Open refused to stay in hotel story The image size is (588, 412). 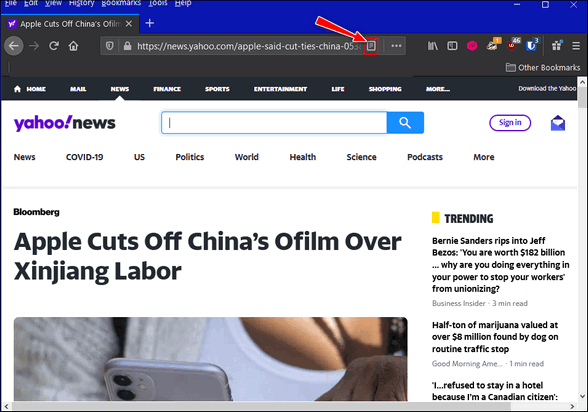tap(495, 391)
